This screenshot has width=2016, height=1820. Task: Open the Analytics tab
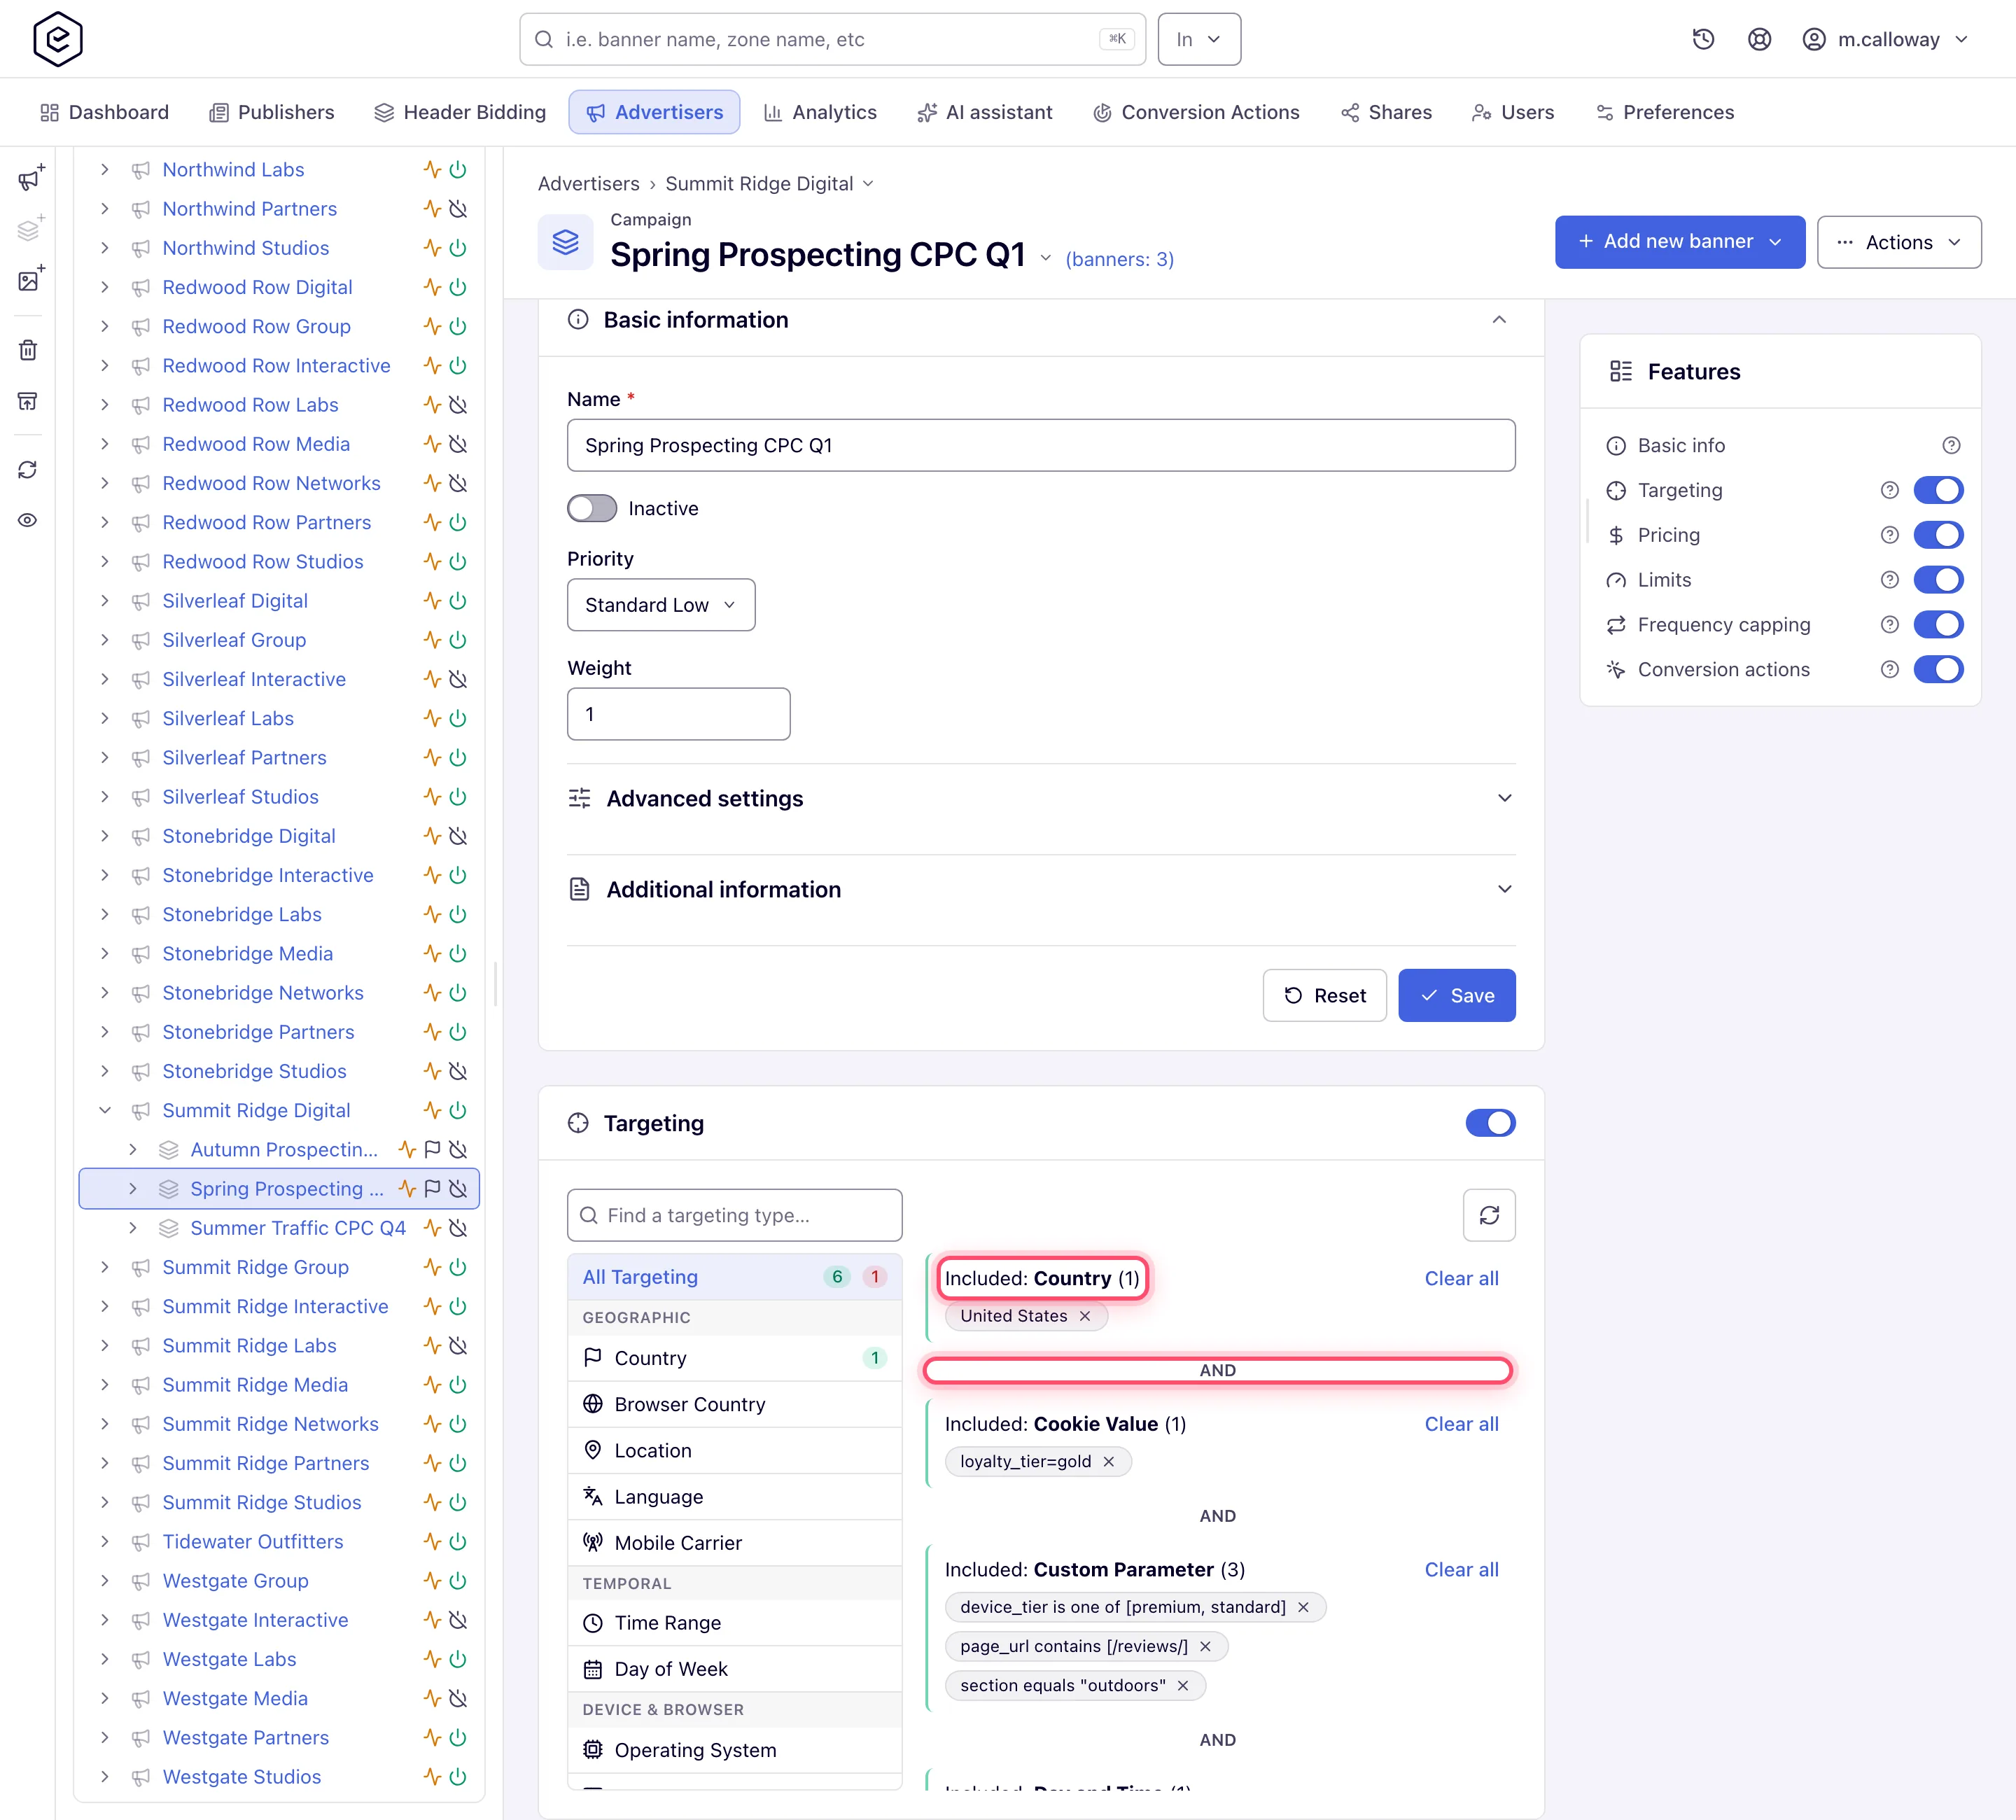pyautogui.click(x=820, y=112)
